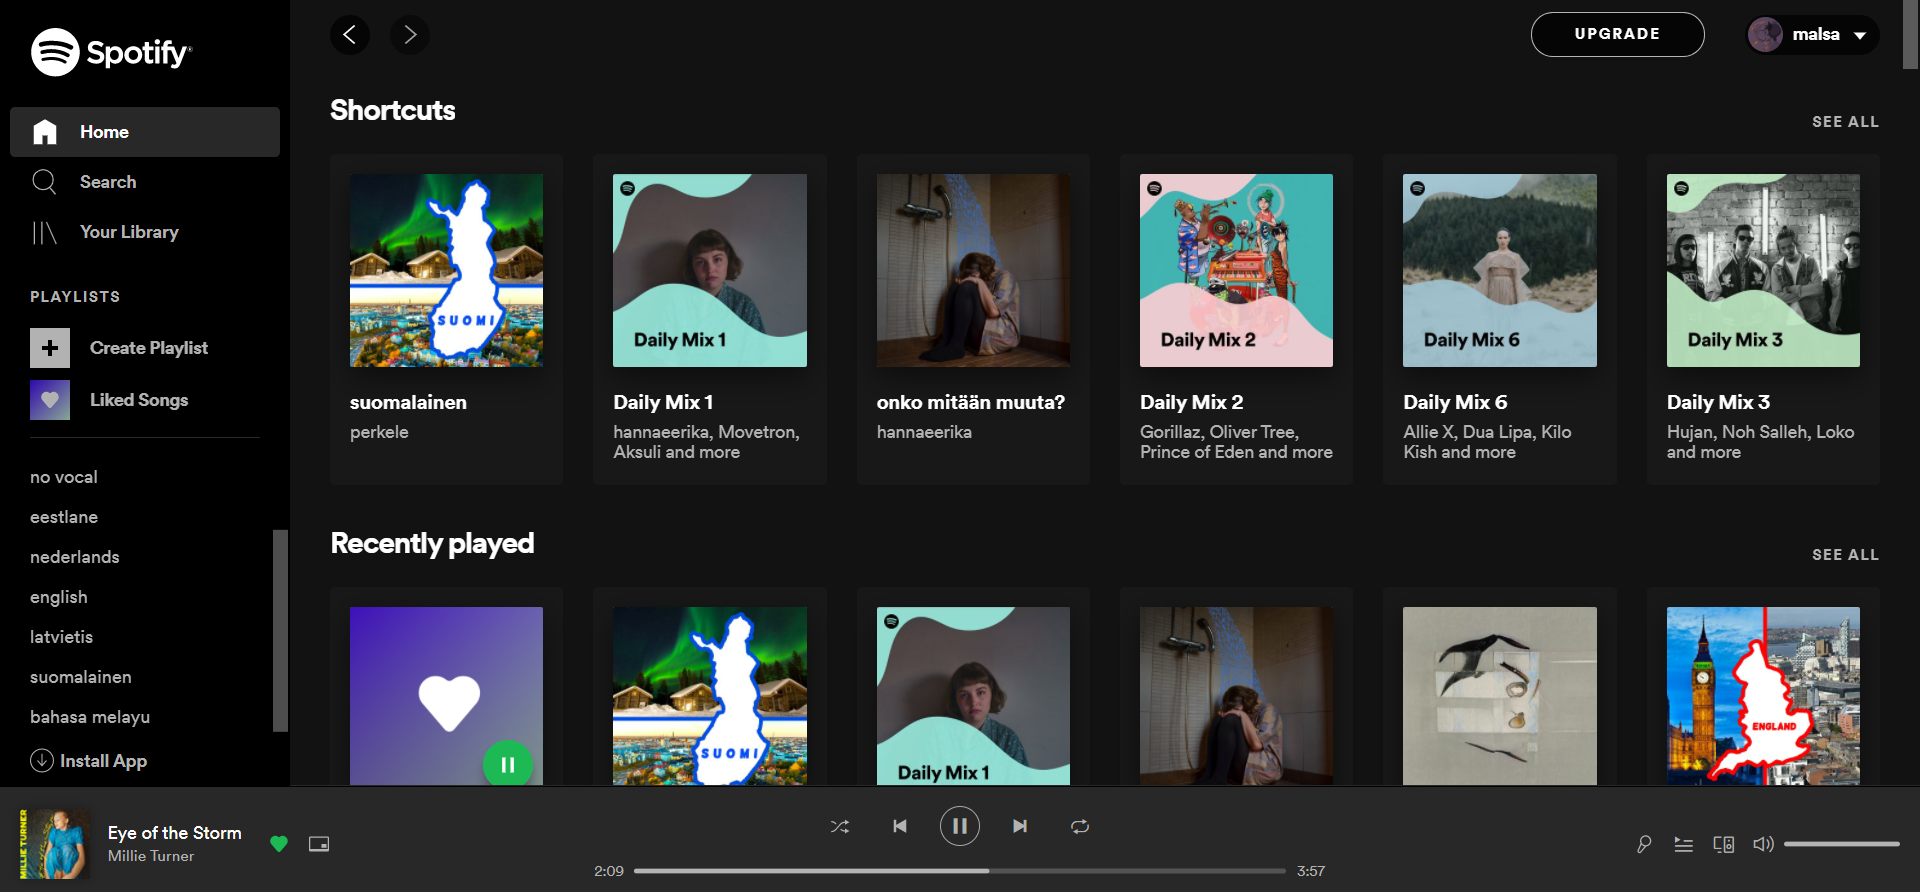Toggle the green heart to unlike song
1920x892 pixels.
click(279, 844)
